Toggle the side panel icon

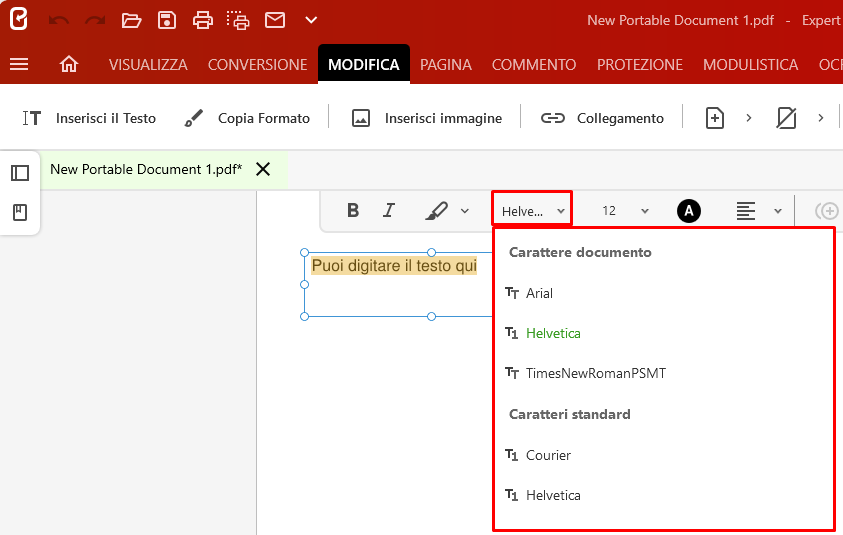click(x=20, y=173)
